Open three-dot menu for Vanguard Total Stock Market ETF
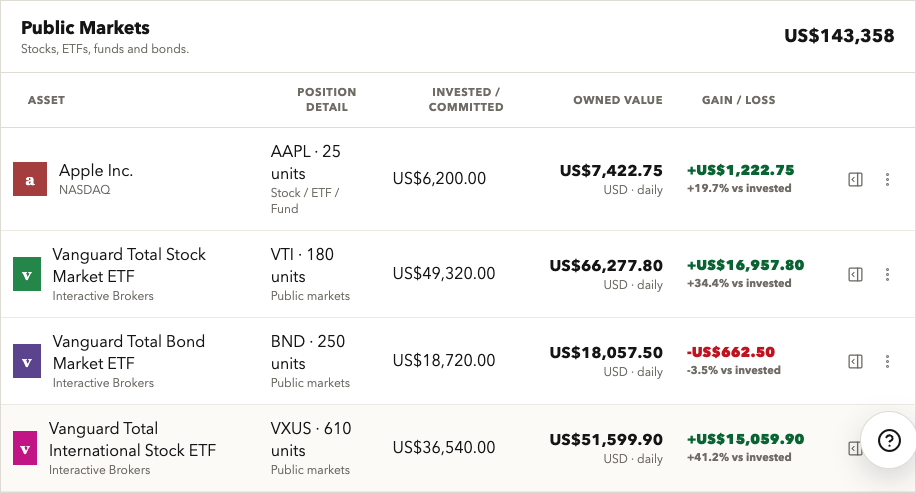916x493 pixels. pyautogui.click(x=887, y=274)
